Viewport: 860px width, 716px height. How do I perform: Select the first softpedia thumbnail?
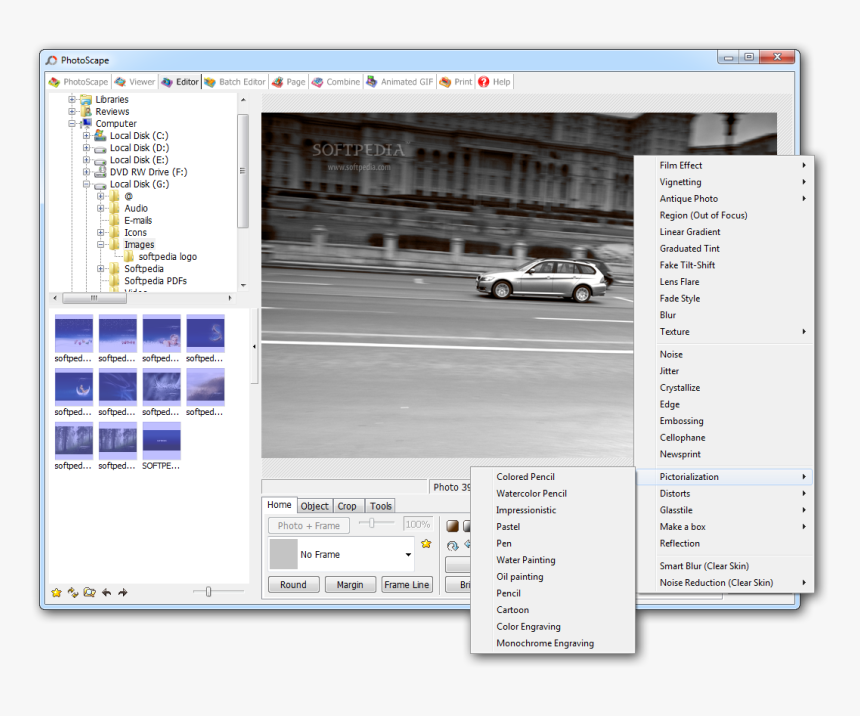coord(73,330)
